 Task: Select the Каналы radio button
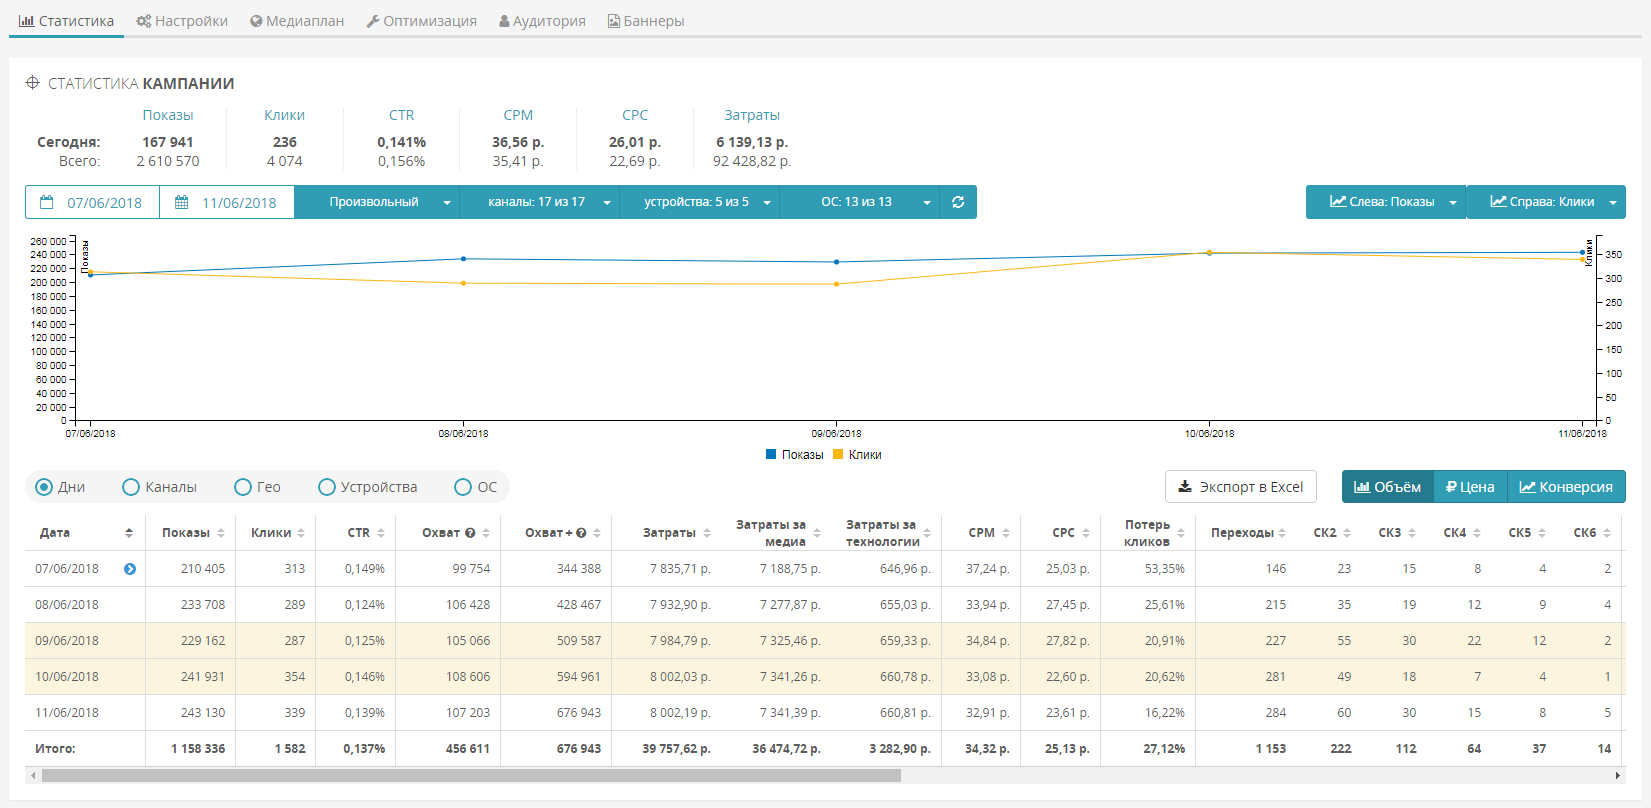(131, 487)
